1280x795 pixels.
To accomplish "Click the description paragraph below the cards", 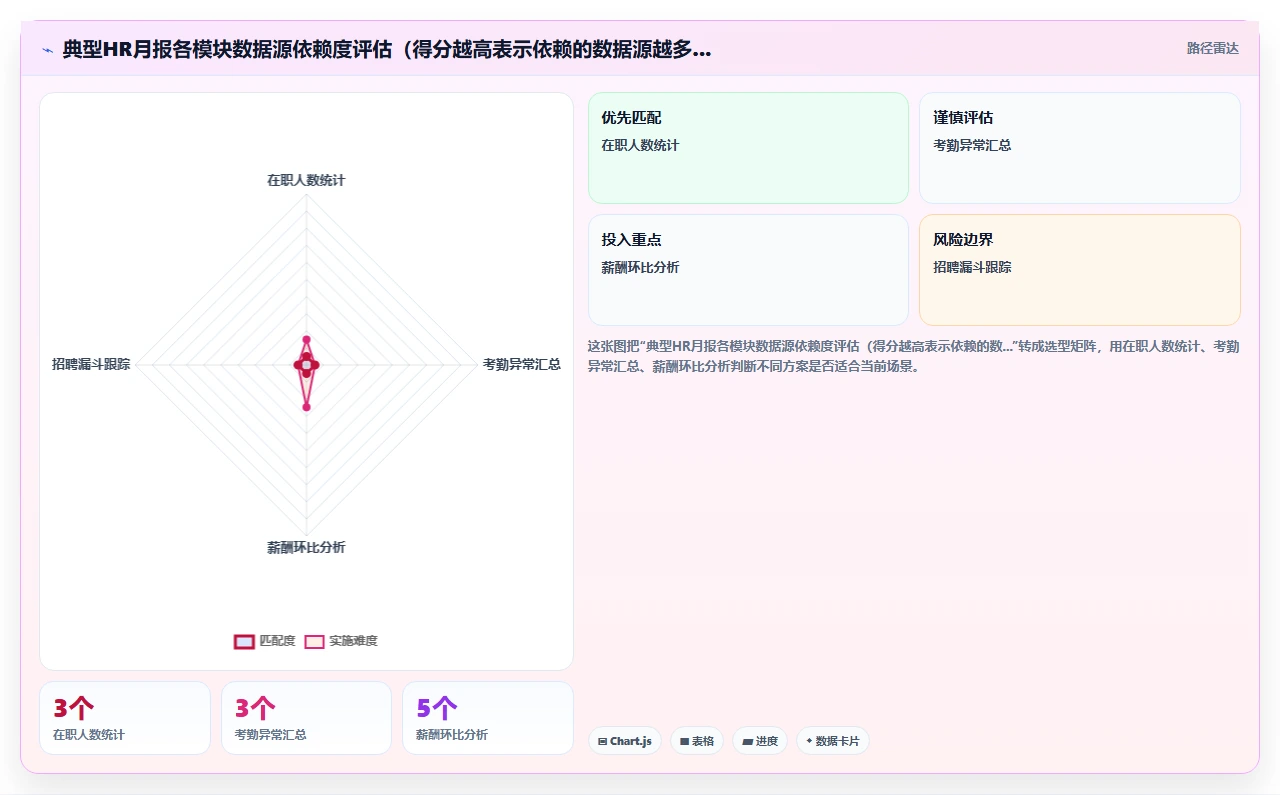I will click(x=914, y=356).
